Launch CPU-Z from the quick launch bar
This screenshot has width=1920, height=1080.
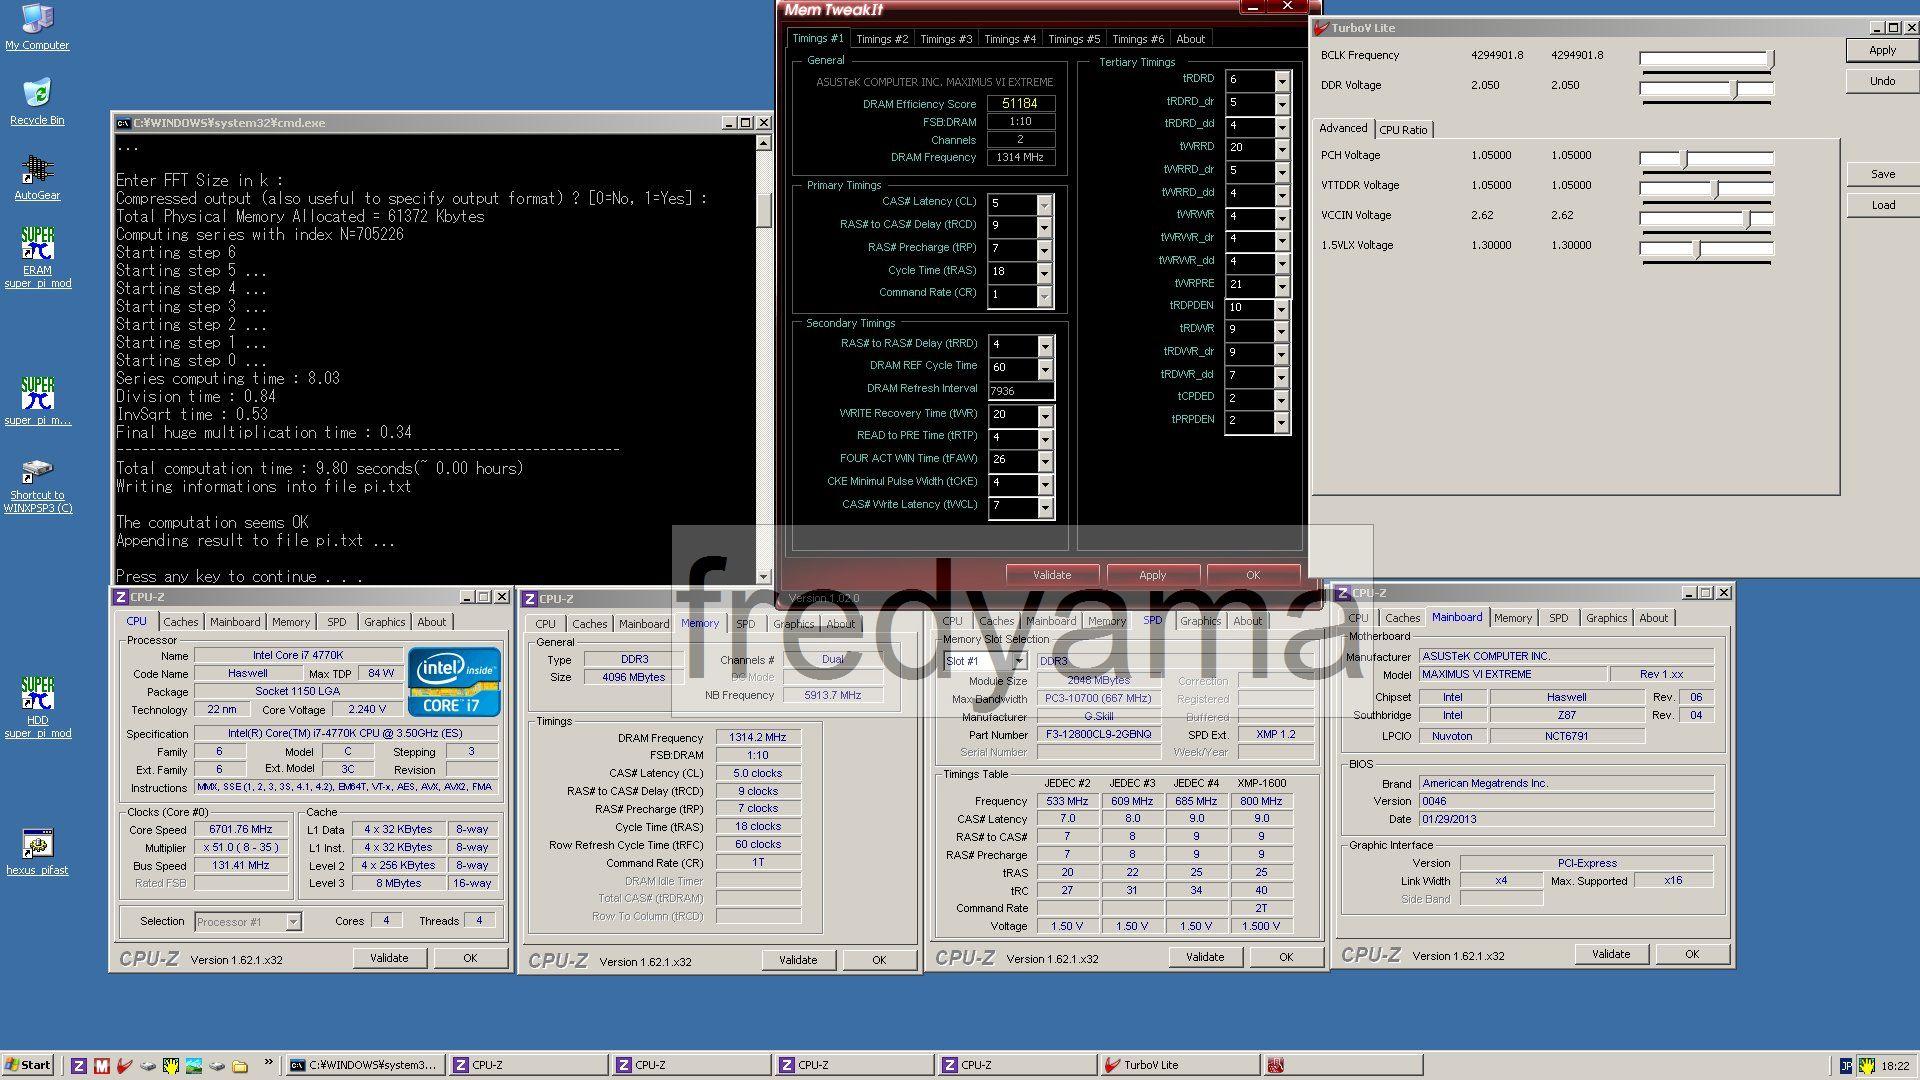(79, 1066)
